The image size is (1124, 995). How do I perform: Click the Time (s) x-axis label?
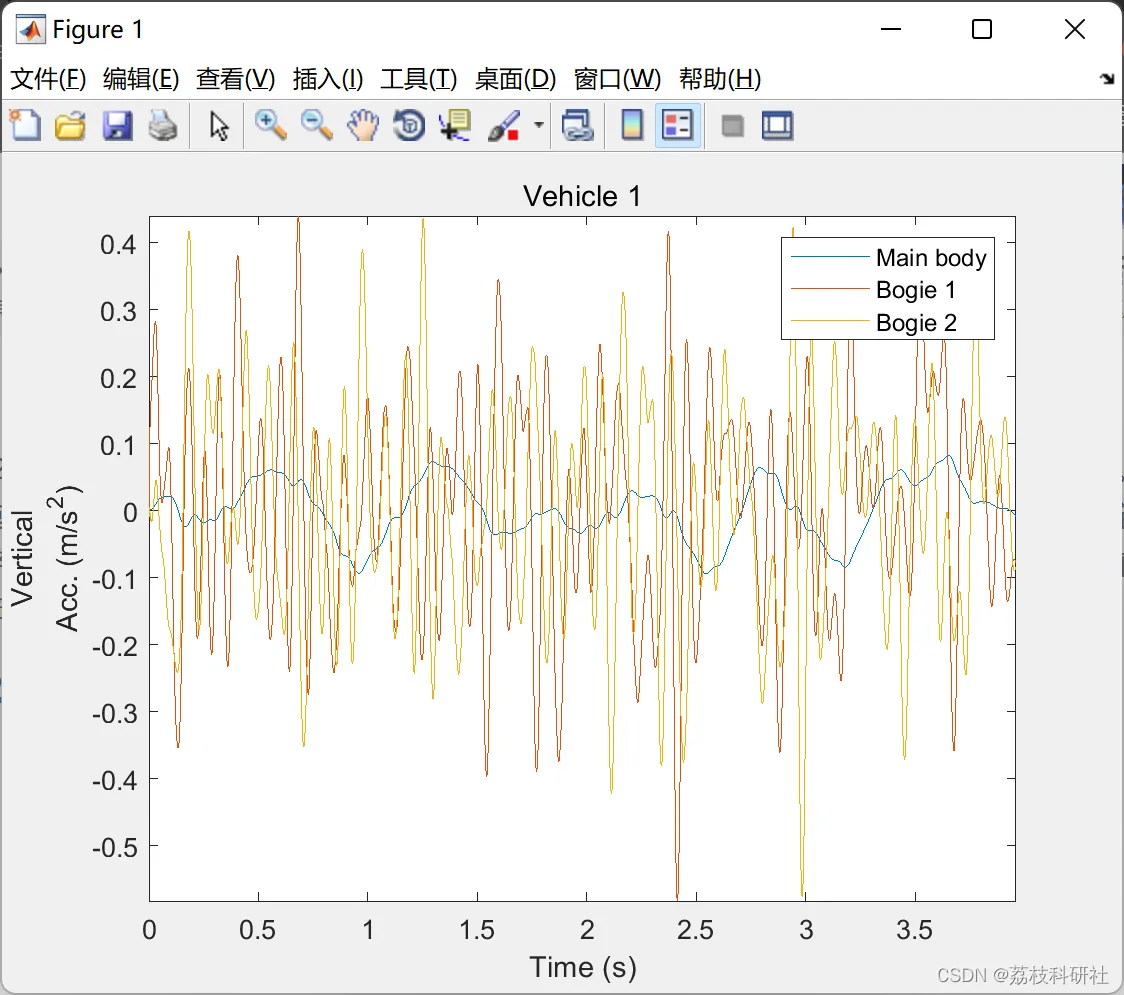[583, 968]
